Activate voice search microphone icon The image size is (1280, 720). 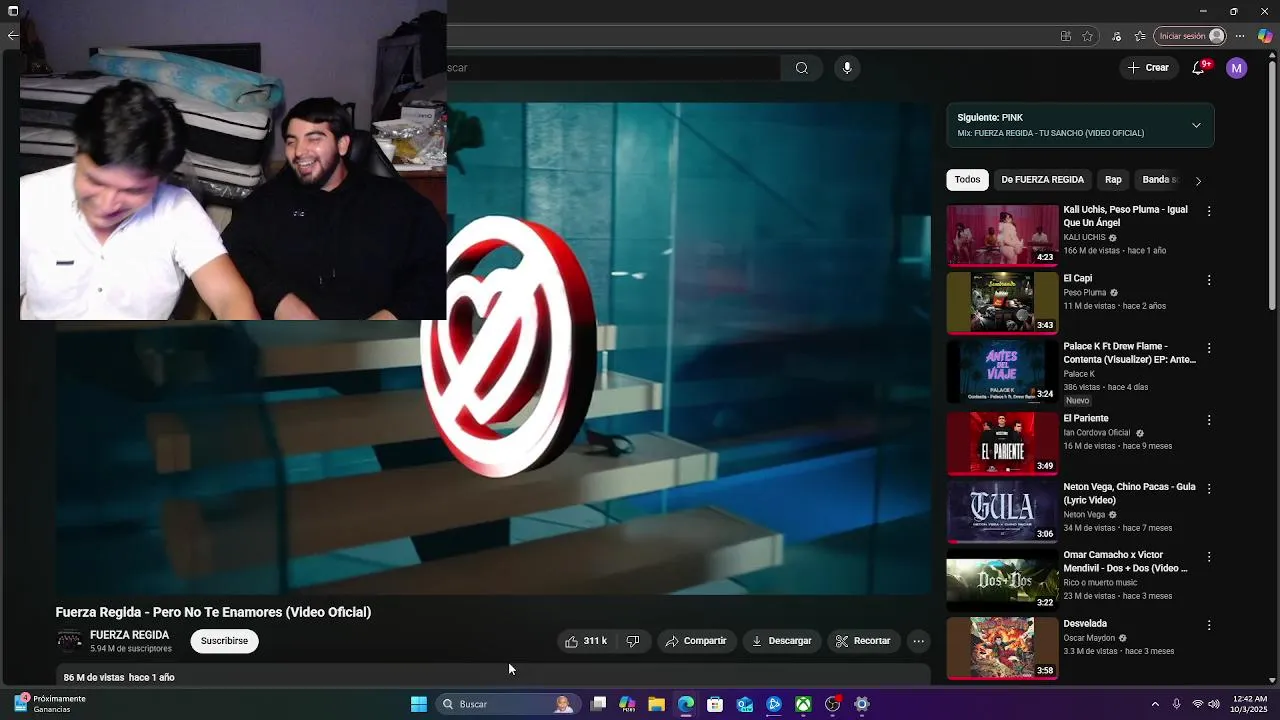[847, 68]
